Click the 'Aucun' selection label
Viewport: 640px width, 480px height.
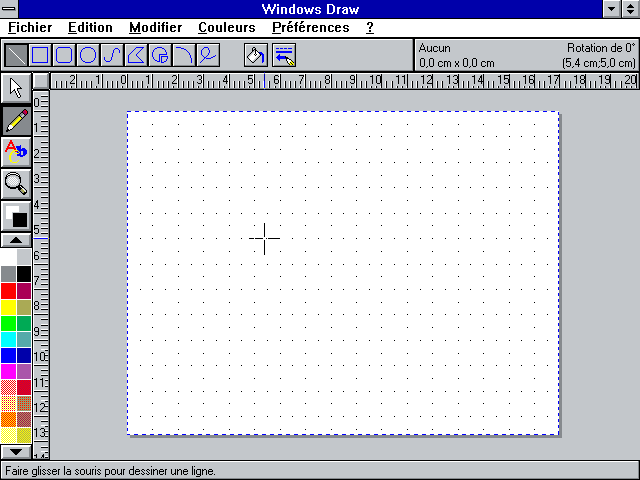[435, 48]
